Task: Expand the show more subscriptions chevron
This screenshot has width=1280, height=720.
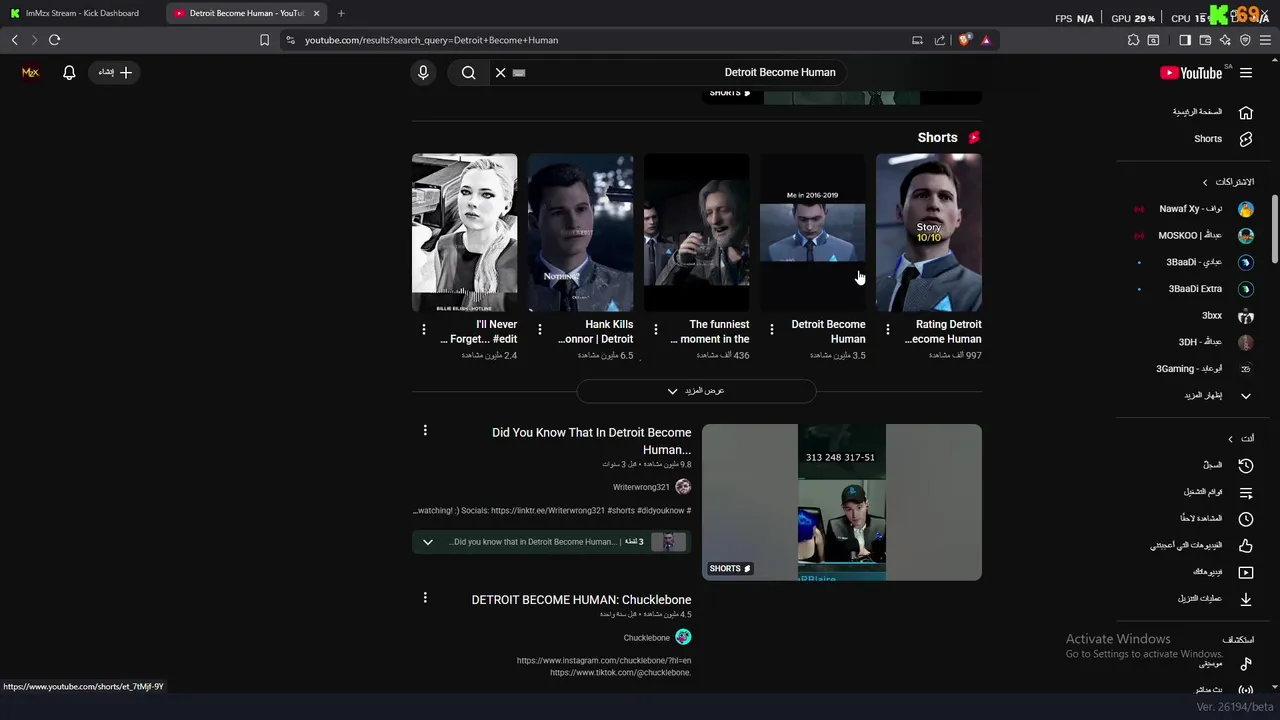Action: point(1246,396)
